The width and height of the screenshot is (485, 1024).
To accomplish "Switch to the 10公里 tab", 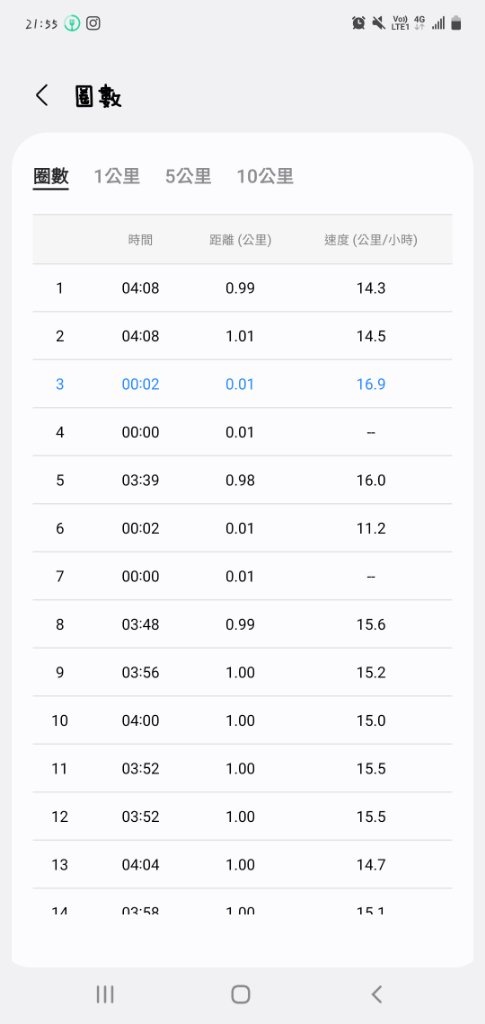I will [x=265, y=176].
